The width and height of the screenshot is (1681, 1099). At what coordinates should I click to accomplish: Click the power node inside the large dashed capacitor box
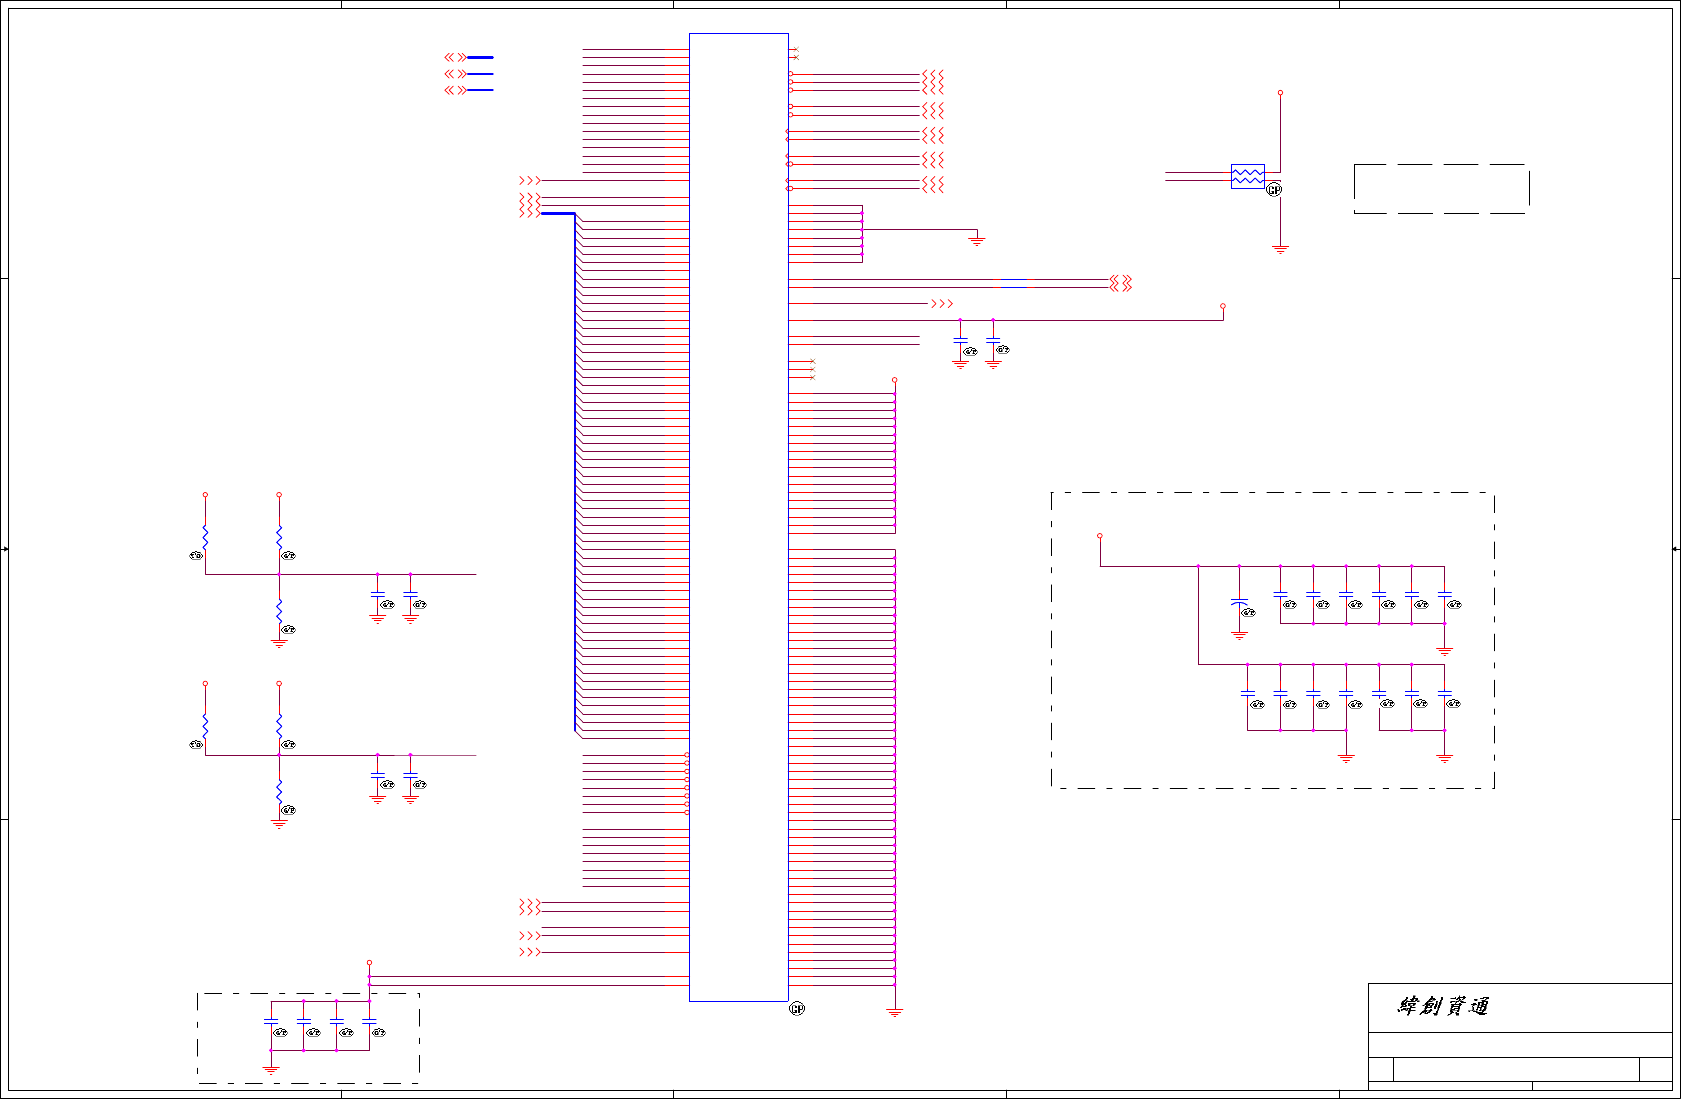point(1100,536)
